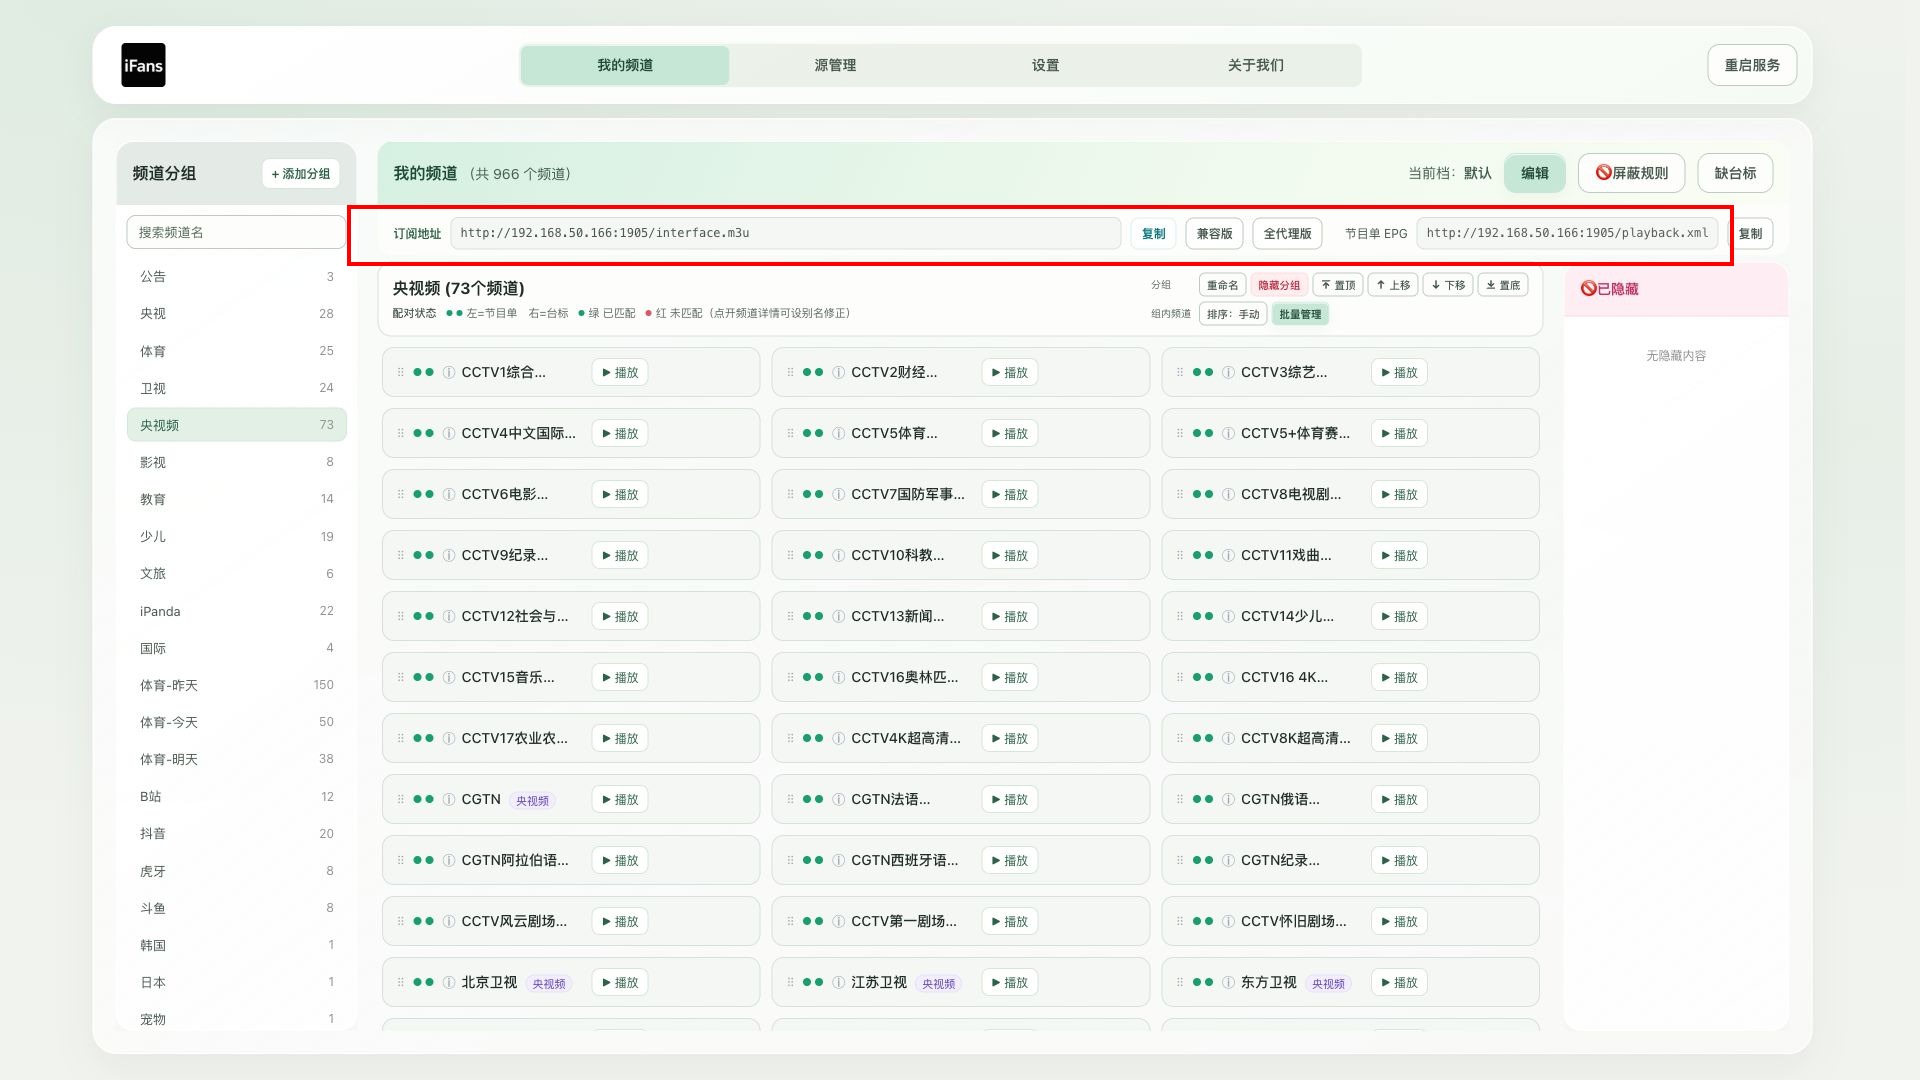Open the 排序: 手动 sort selector
Image resolution: width=1920 pixels, height=1080 pixels.
tap(1233, 314)
